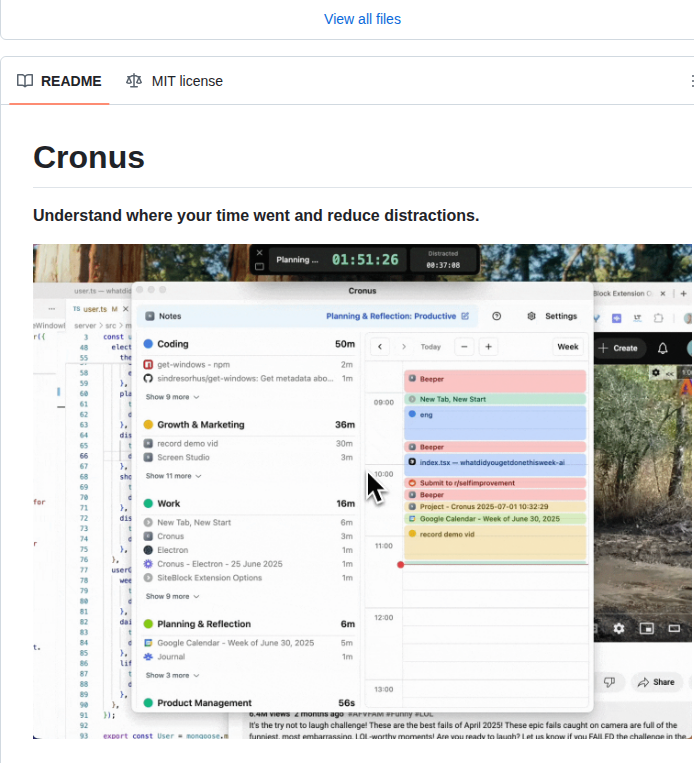Open Notes in the Cronus window
The height and width of the screenshot is (763, 694).
164,316
